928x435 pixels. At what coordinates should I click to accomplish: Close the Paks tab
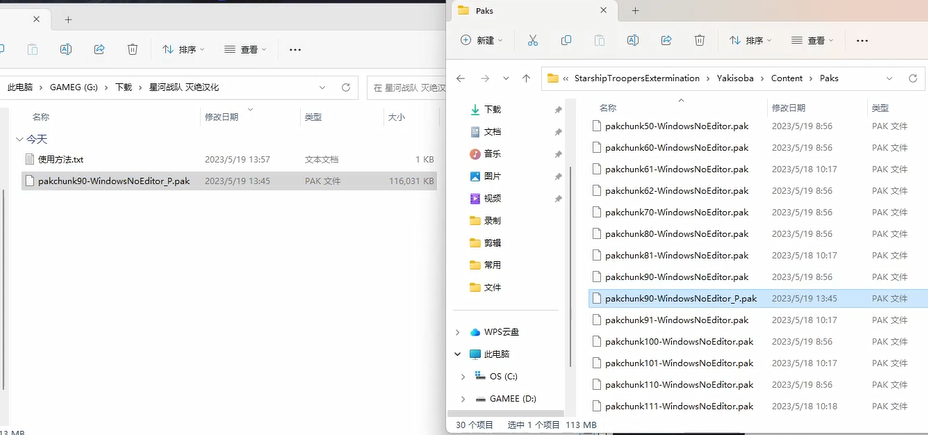point(604,10)
